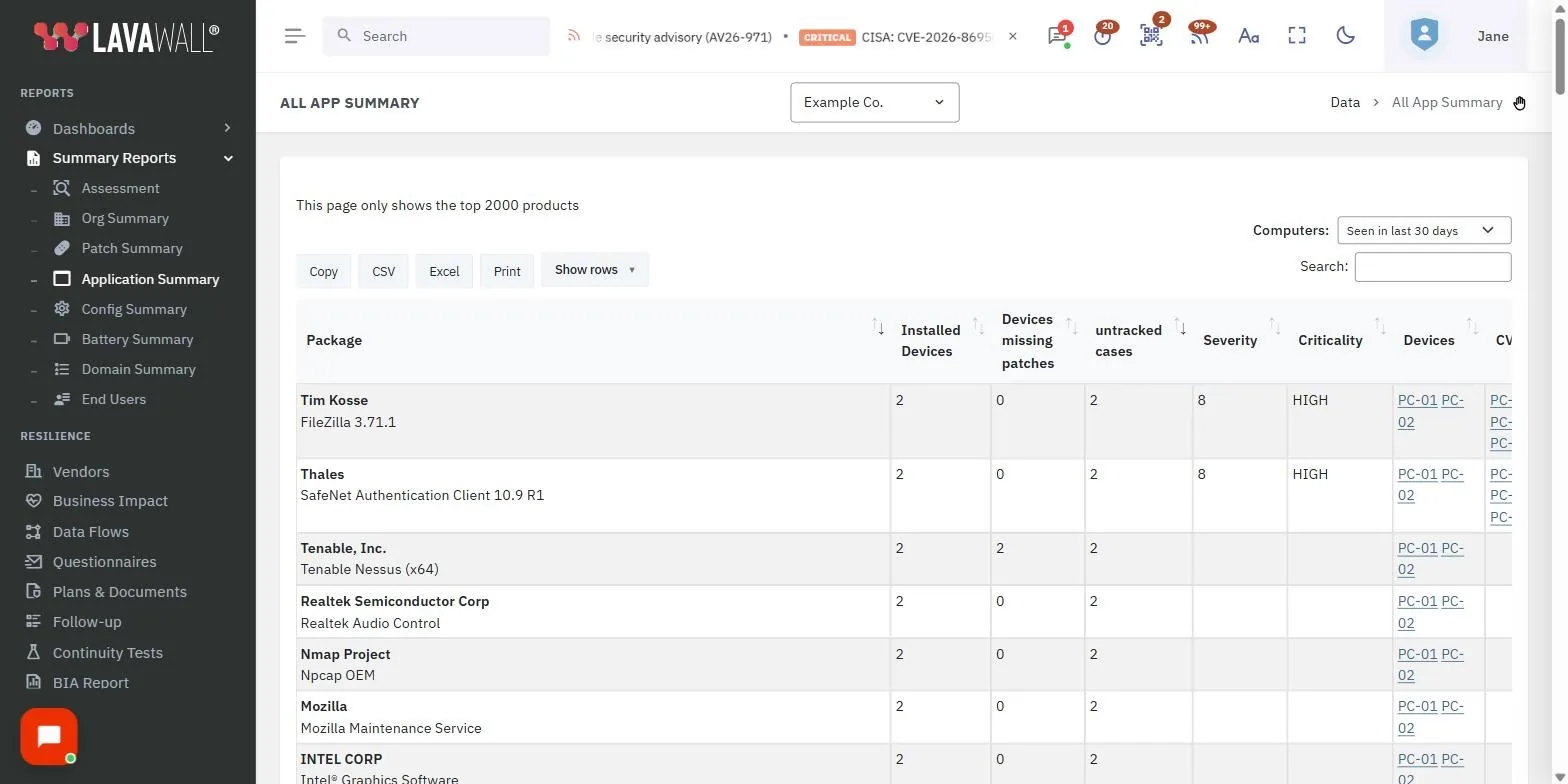Open the Example Co. organization dropdown
The width and height of the screenshot is (1568, 784).
pyautogui.click(x=875, y=102)
